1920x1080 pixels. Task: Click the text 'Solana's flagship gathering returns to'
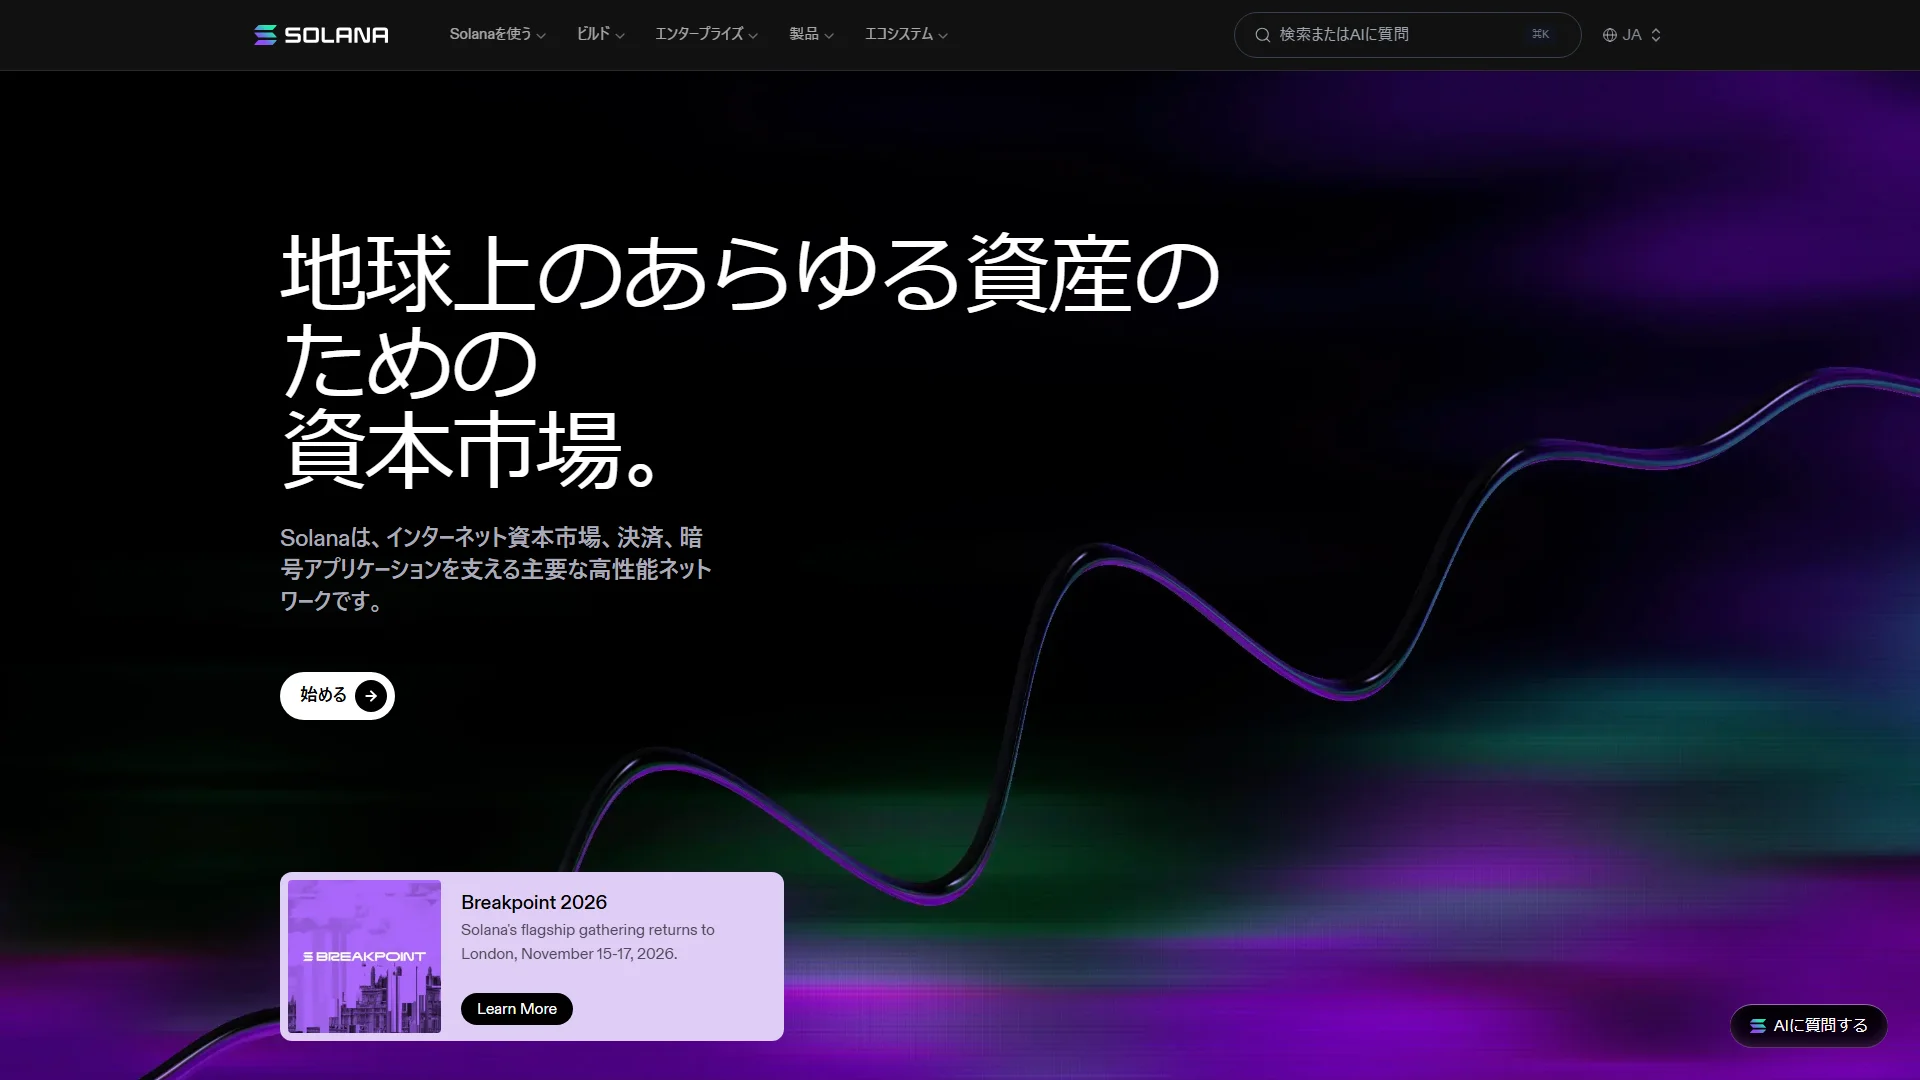[x=588, y=930]
